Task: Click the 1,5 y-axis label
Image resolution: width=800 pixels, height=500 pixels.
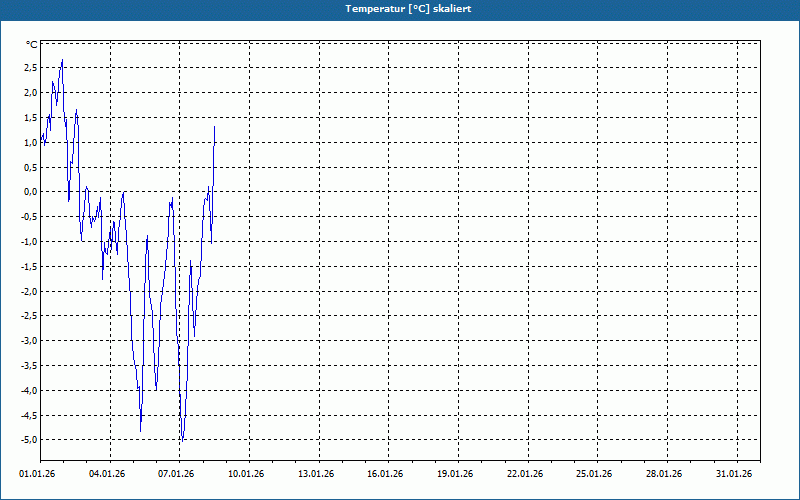Action: (x=31, y=118)
